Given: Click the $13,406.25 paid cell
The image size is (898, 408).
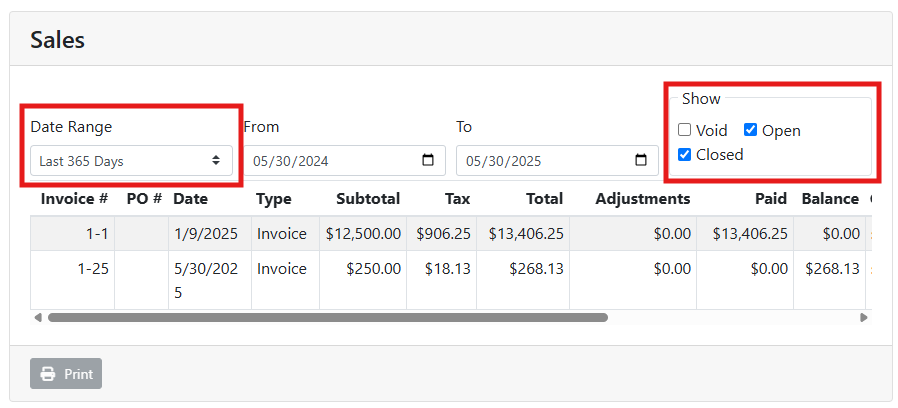Looking at the screenshot, I should tap(745, 233).
